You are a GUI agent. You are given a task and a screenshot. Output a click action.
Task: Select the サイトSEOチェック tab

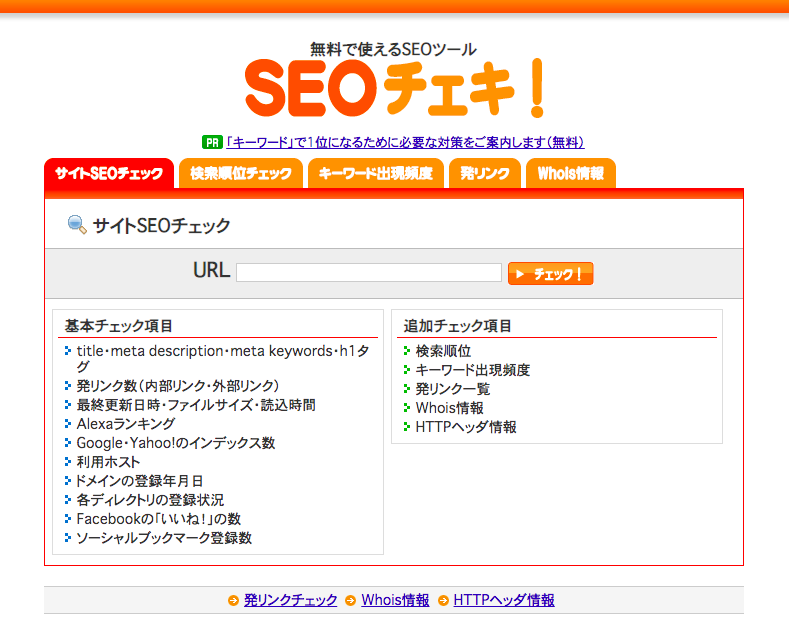(x=109, y=174)
